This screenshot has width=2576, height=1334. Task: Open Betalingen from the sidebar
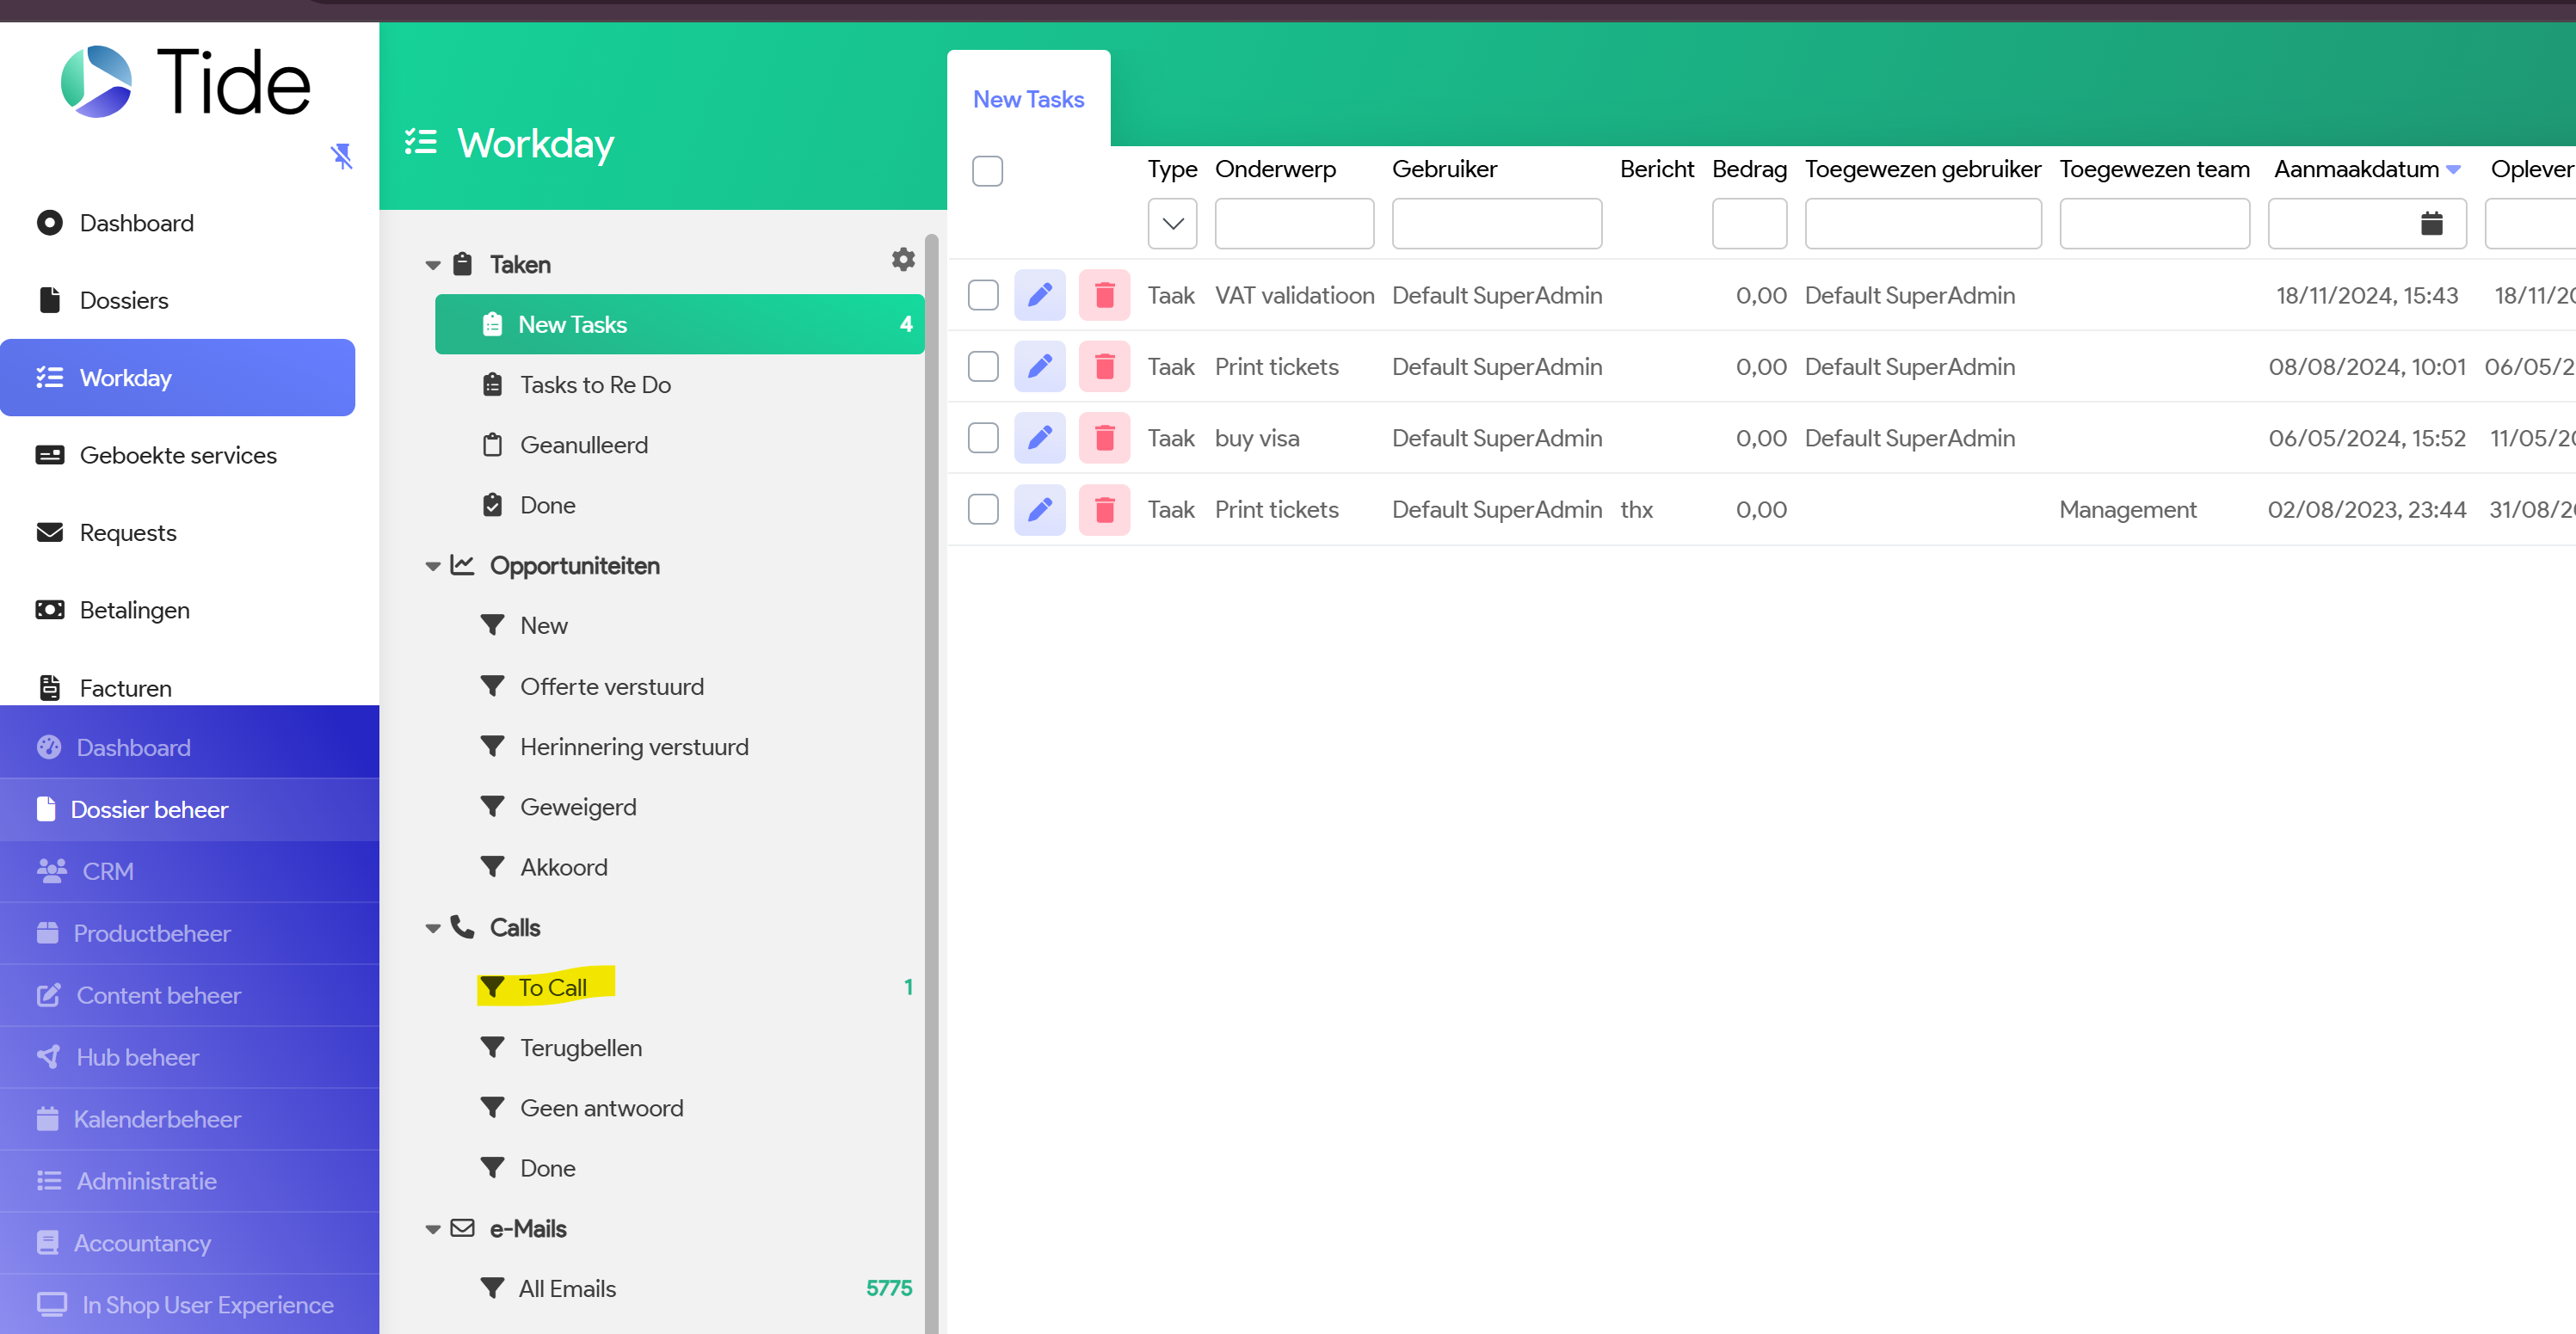(134, 610)
